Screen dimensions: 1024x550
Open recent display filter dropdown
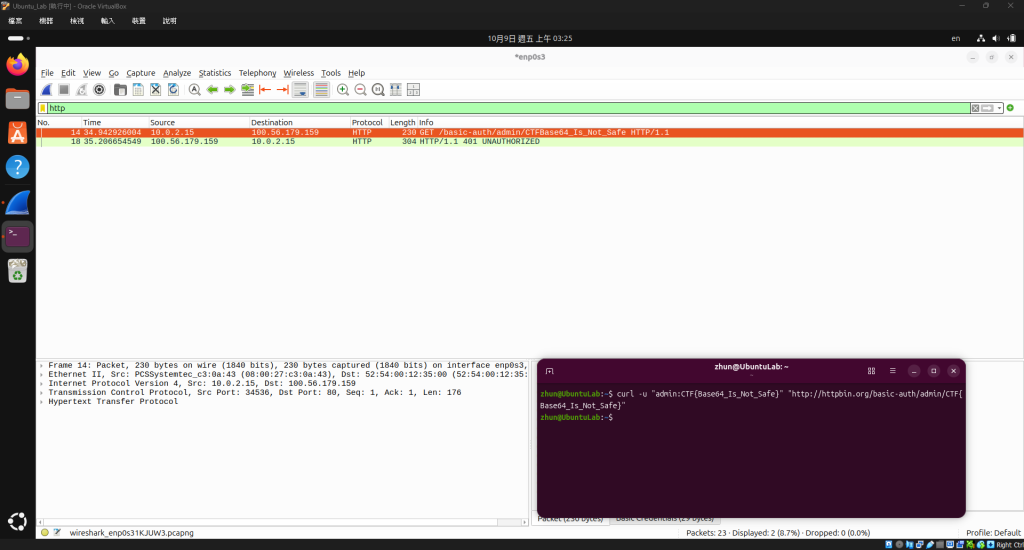tap(999, 108)
